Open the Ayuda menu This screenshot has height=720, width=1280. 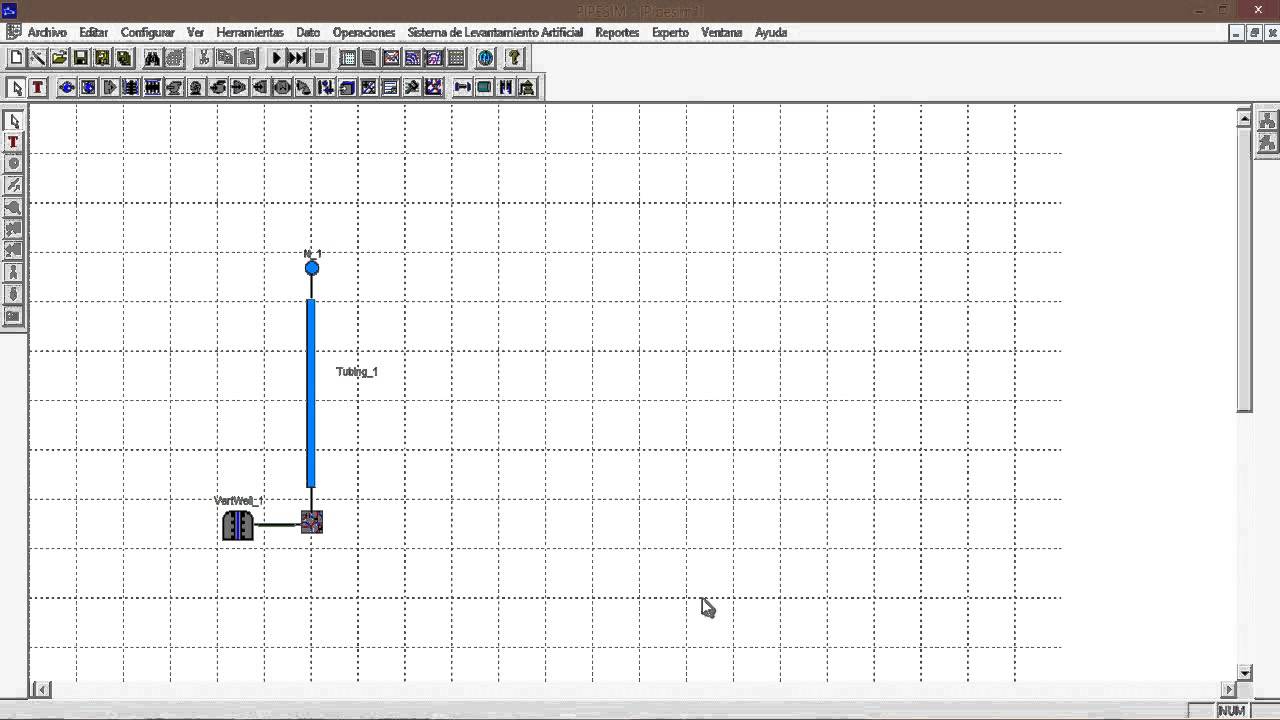[x=771, y=33]
